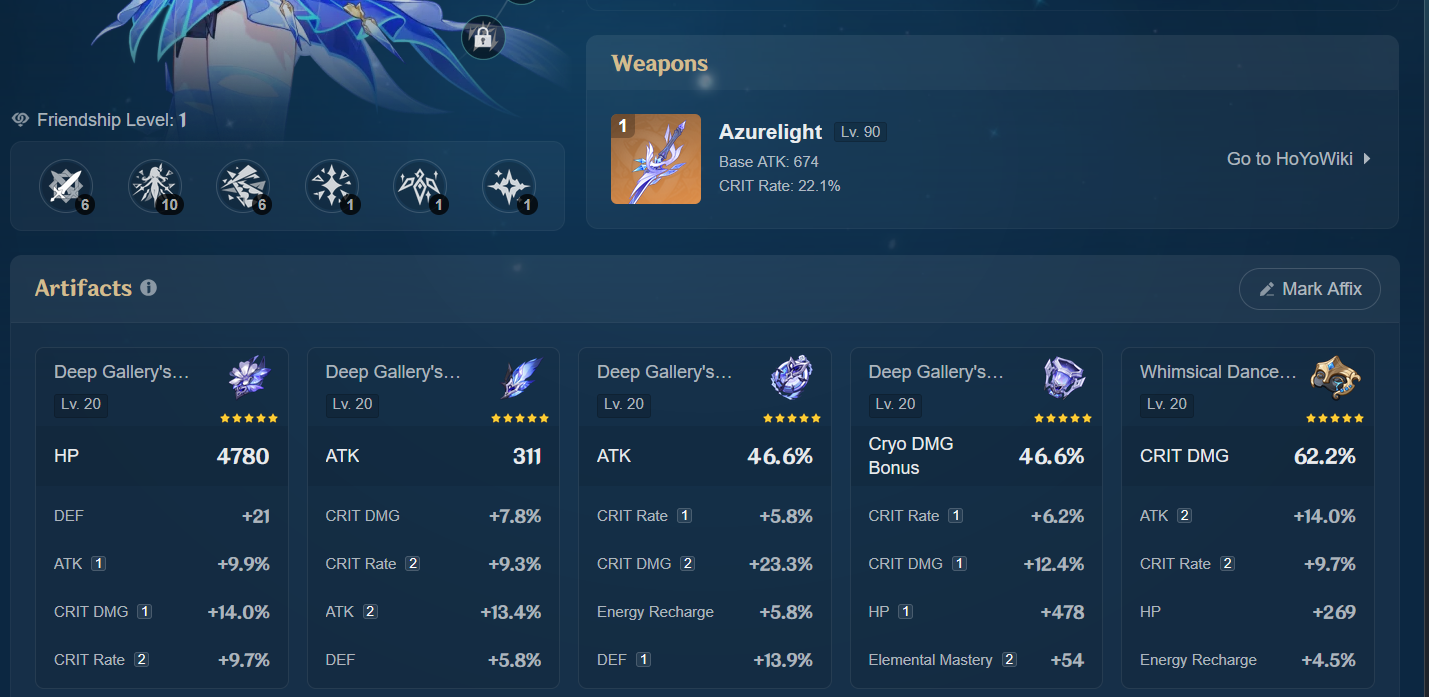1429x697 pixels.
Task: Open the Elemental Burst talent icon level 6
Action: [x=243, y=186]
